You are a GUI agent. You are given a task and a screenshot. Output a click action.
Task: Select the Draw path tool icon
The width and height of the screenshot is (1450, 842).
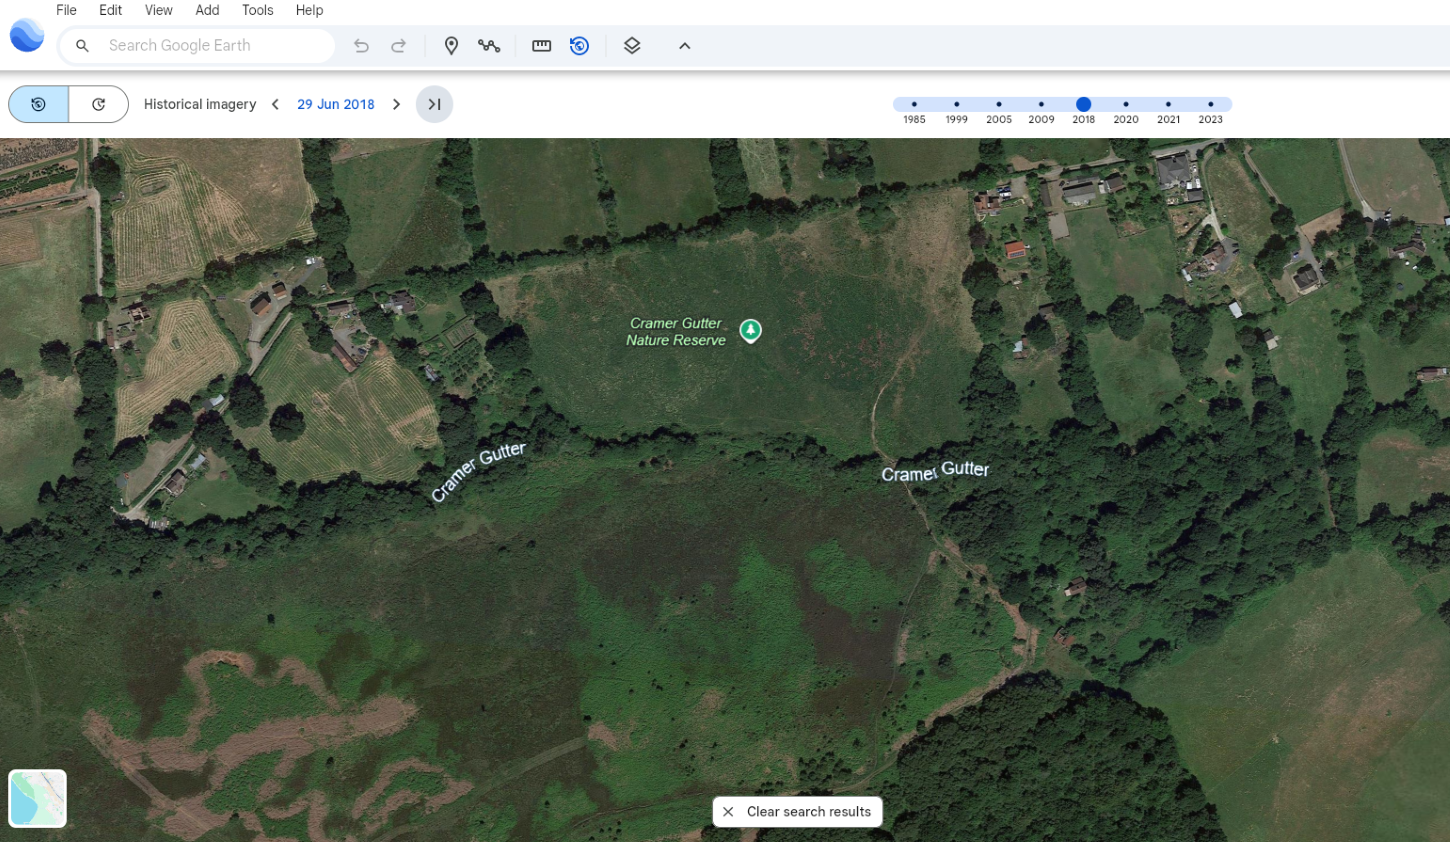click(x=489, y=46)
